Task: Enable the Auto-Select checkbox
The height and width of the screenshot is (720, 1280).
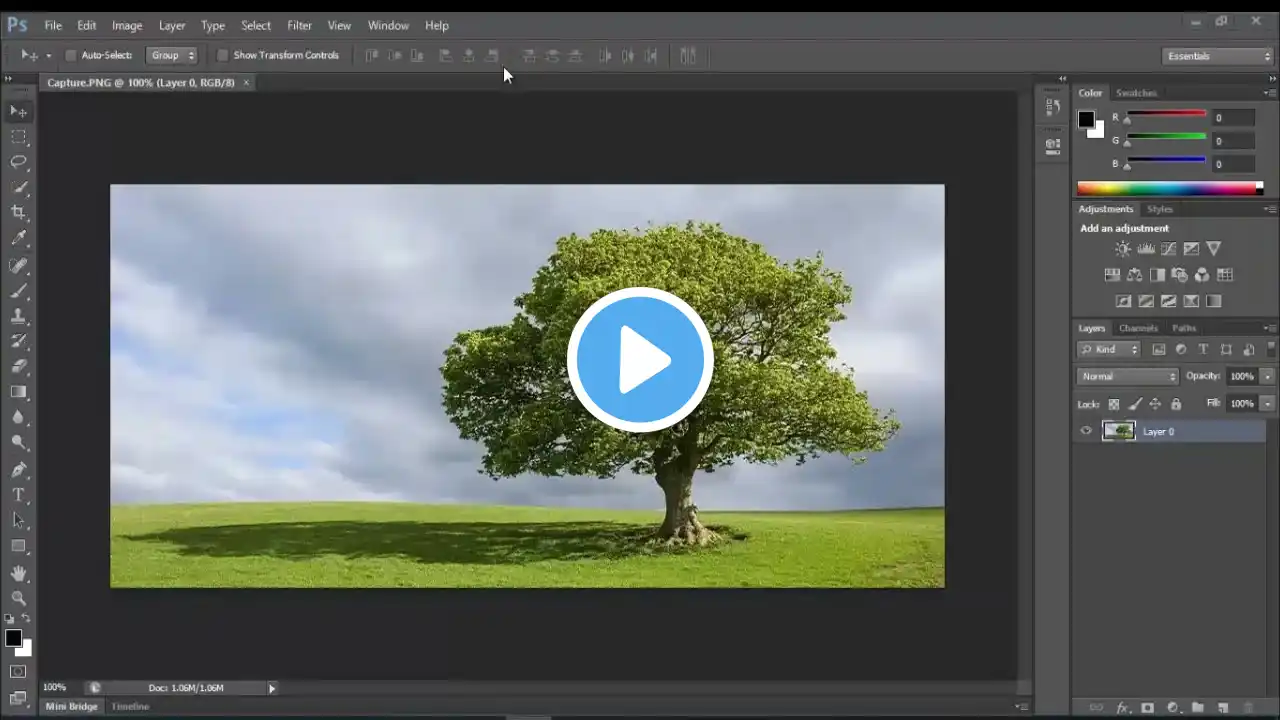Action: pyautogui.click(x=71, y=55)
